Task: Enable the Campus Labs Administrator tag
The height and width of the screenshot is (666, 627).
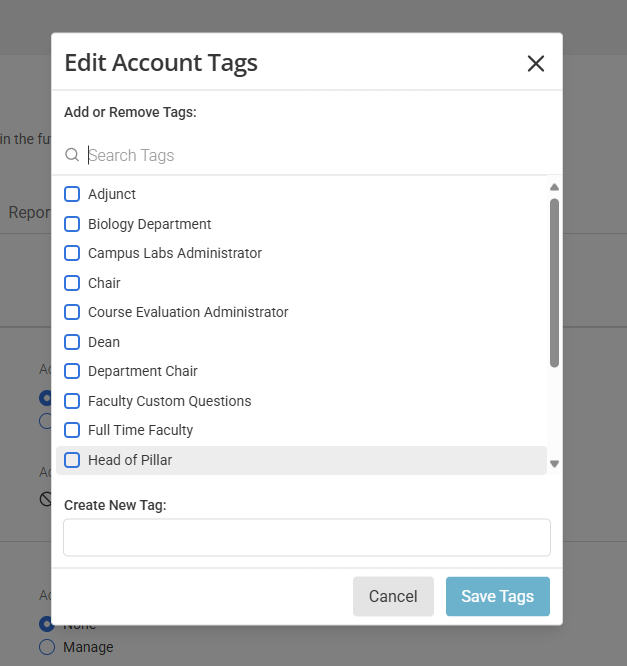Action: click(x=72, y=253)
